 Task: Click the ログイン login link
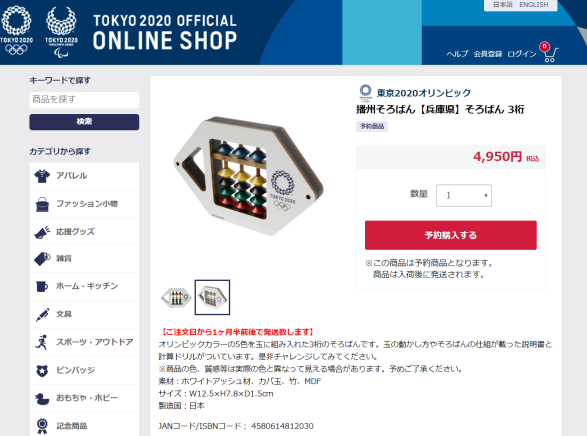522,54
